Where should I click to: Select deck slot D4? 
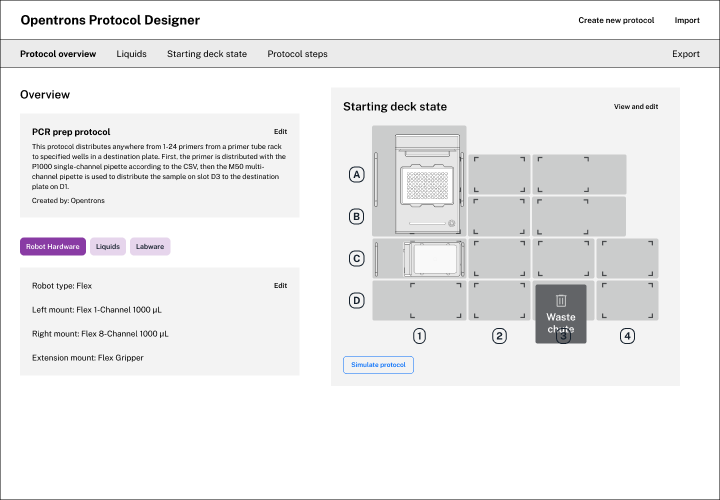point(627,301)
